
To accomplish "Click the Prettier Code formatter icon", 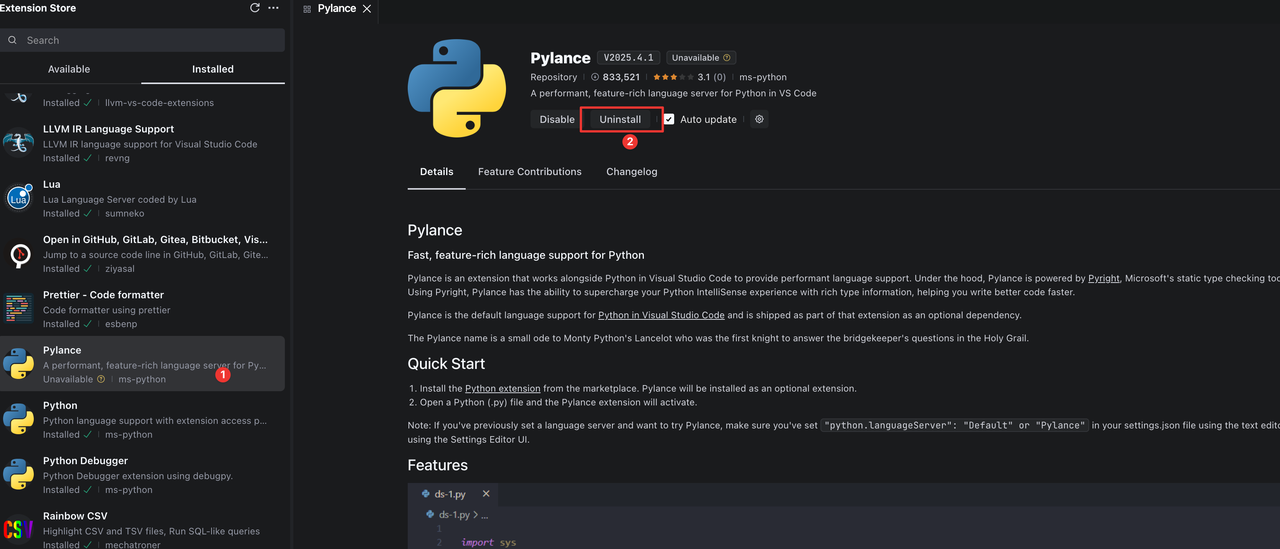I will point(18,309).
